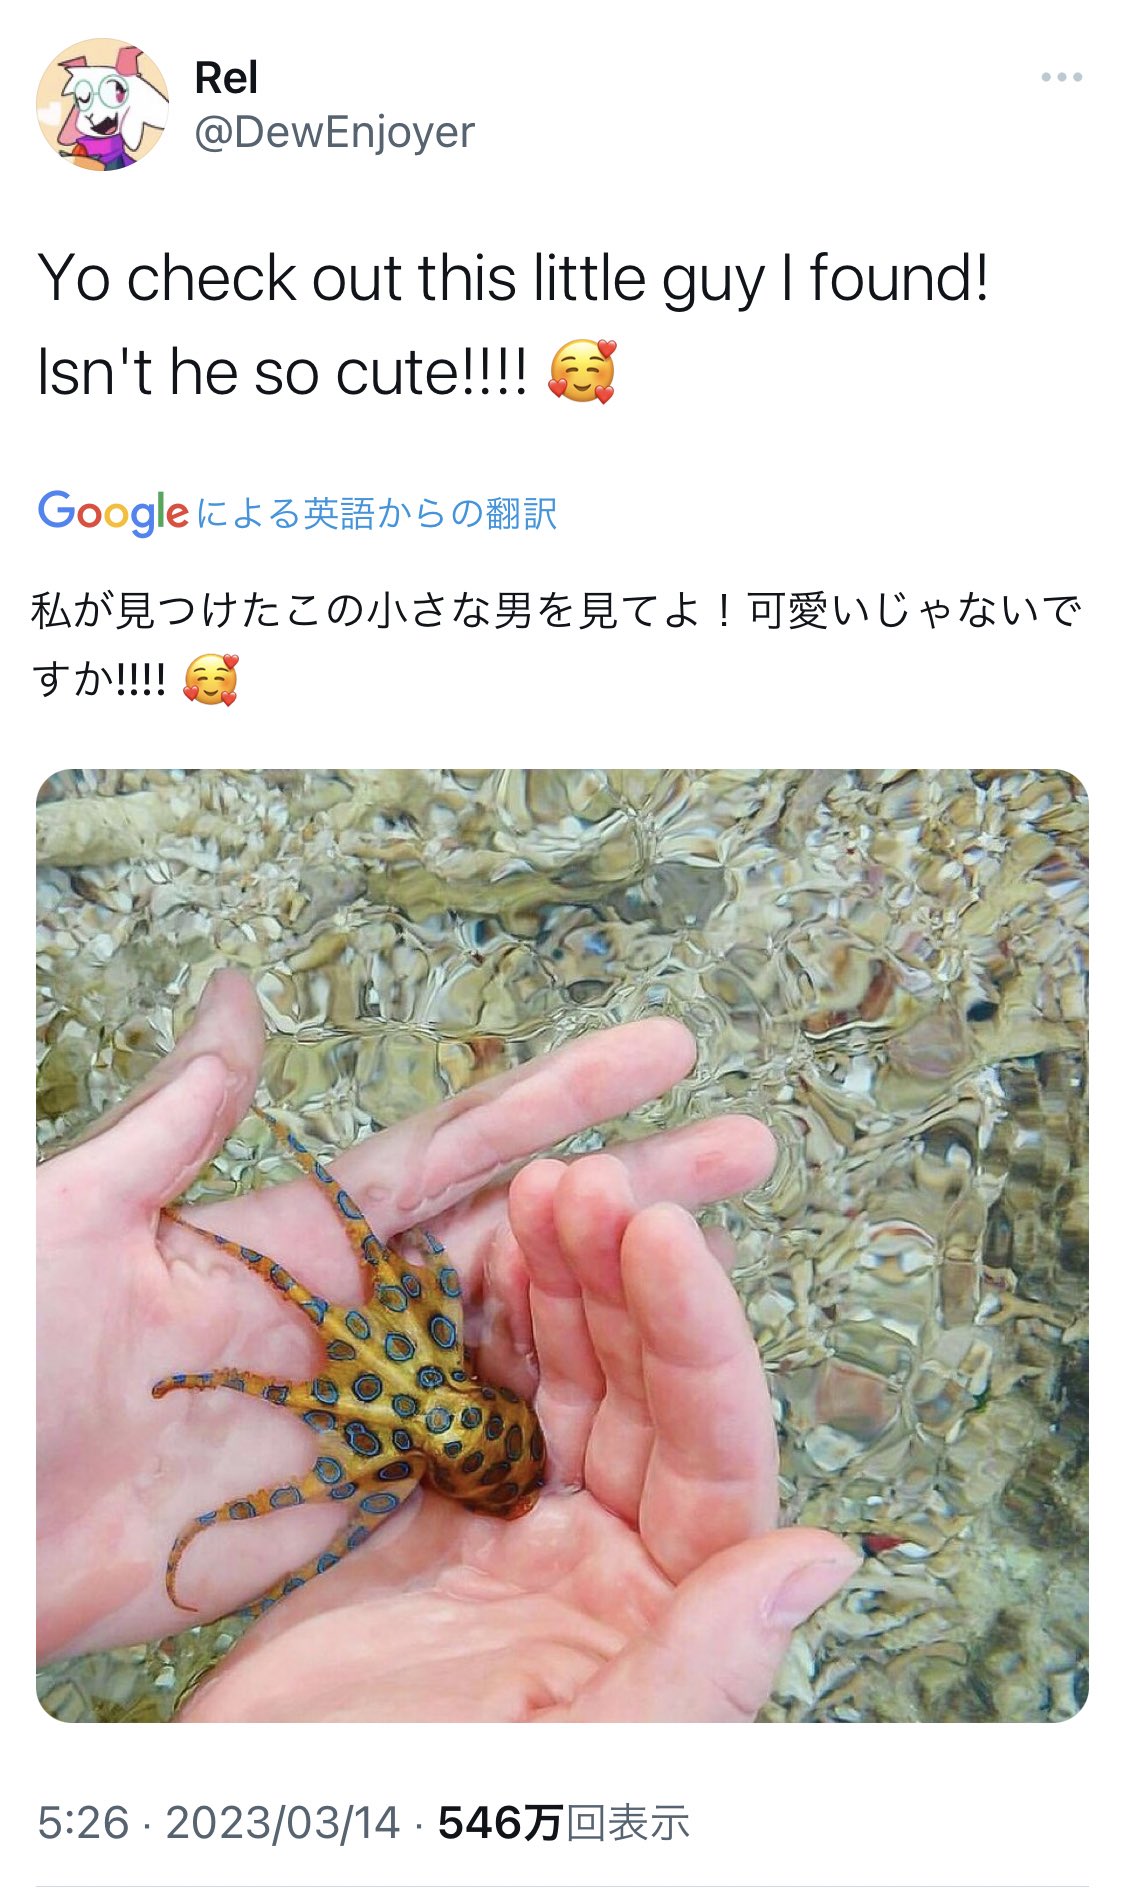Select the "Isn't he so cute!!!!" line
This screenshot has width=1124, height=1893.
coord(282,372)
